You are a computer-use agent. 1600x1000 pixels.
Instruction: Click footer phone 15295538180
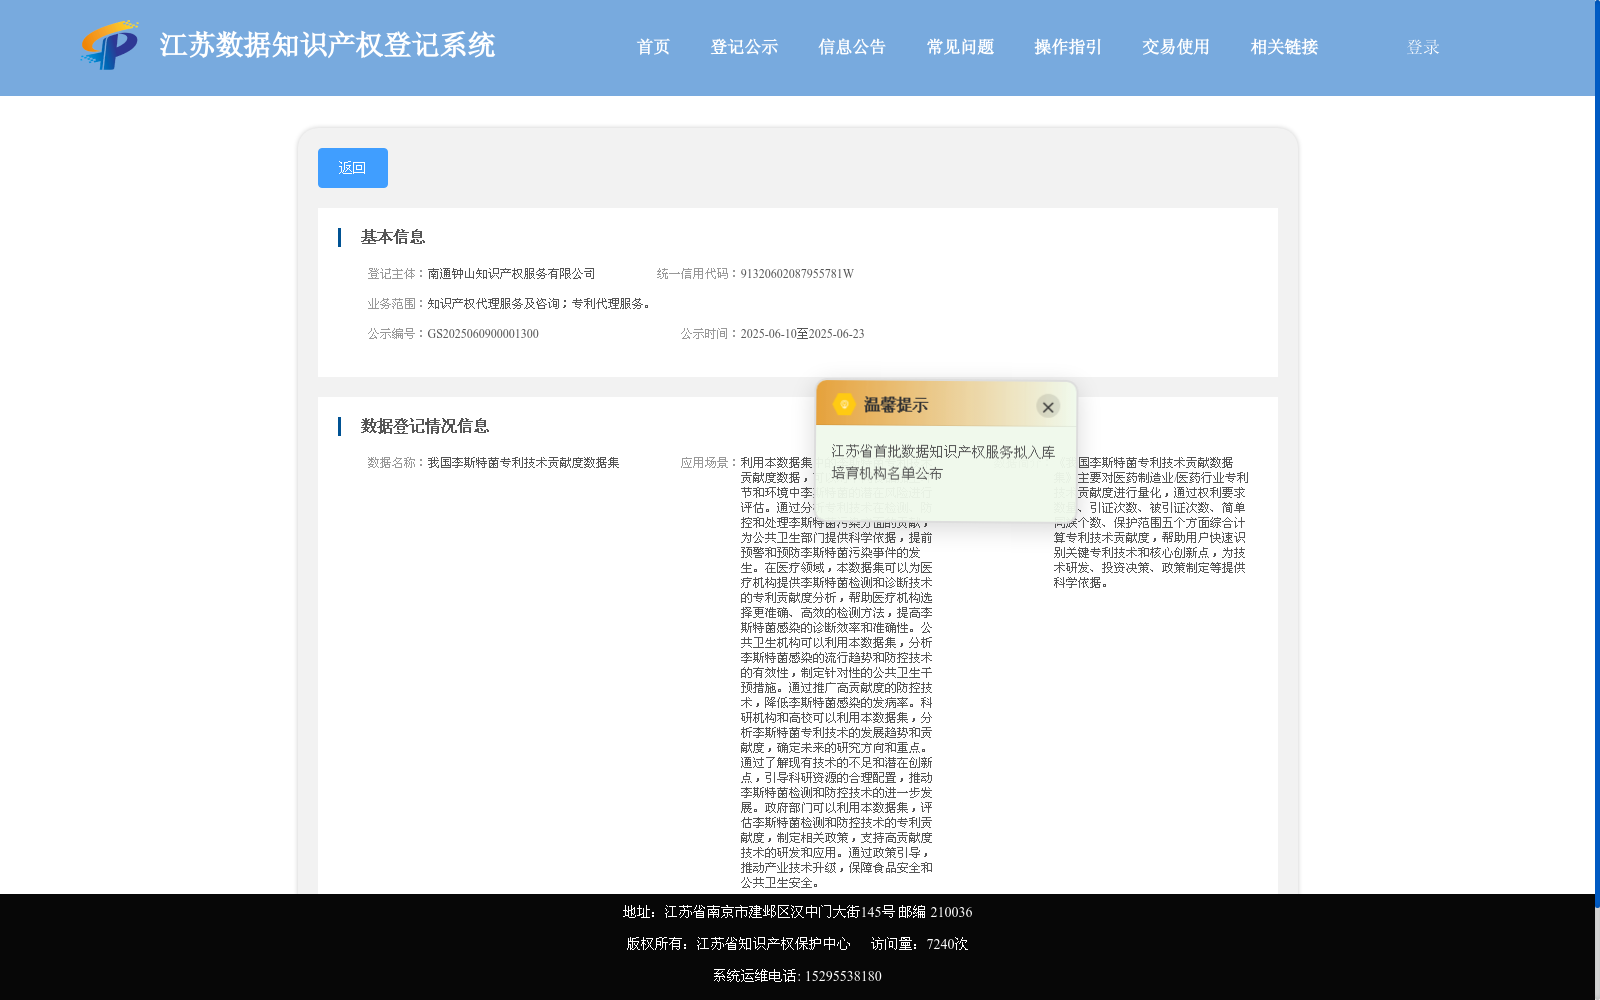[x=843, y=976]
